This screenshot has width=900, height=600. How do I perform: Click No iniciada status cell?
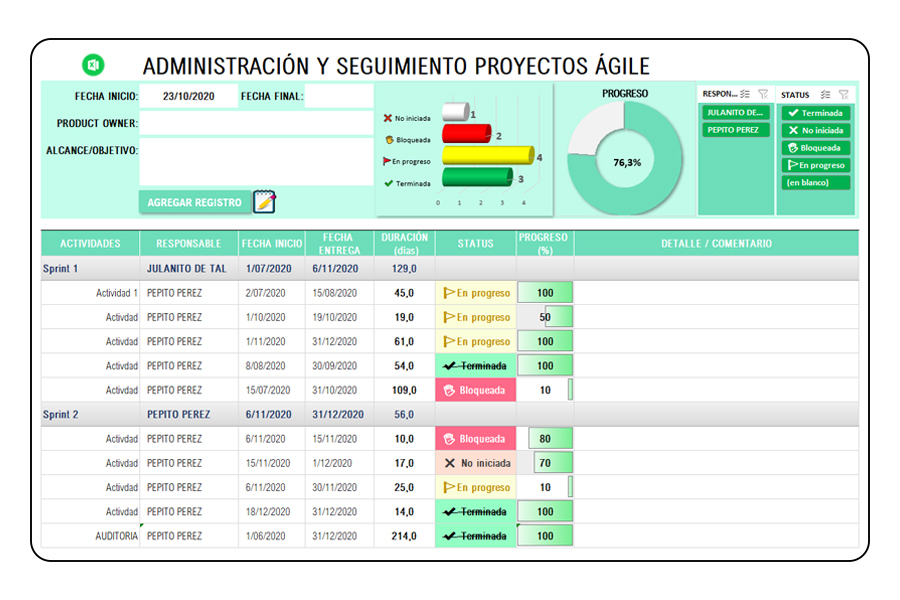(476, 463)
